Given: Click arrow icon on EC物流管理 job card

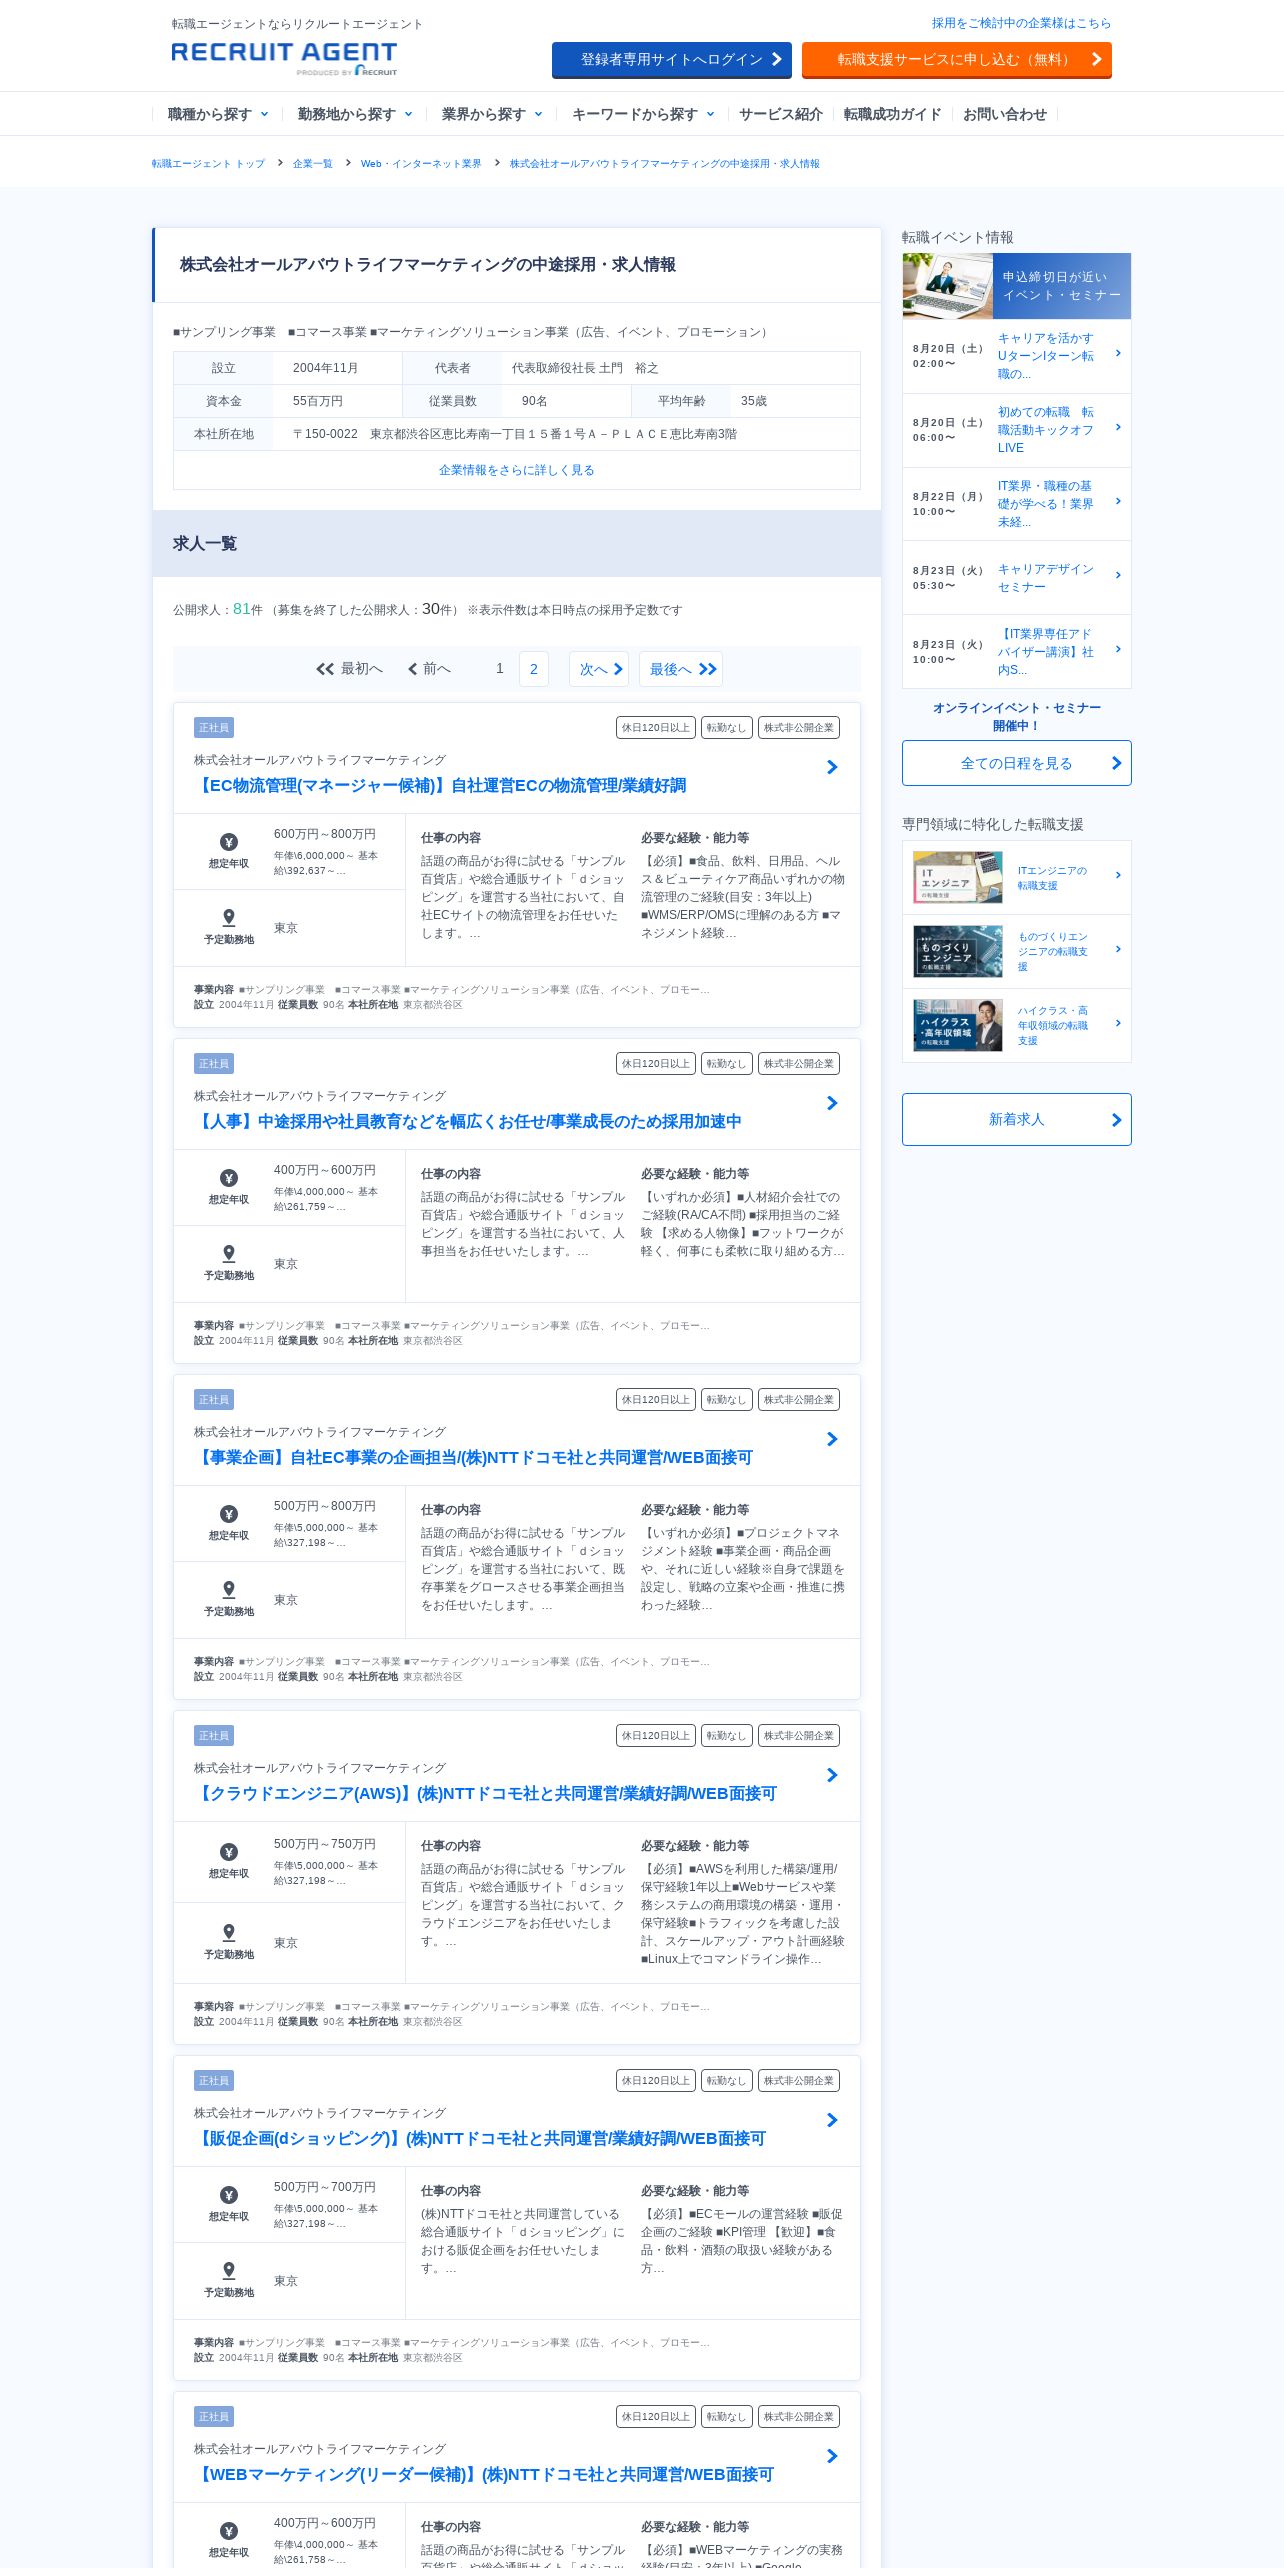Looking at the screenshot, I should point(832,767).
